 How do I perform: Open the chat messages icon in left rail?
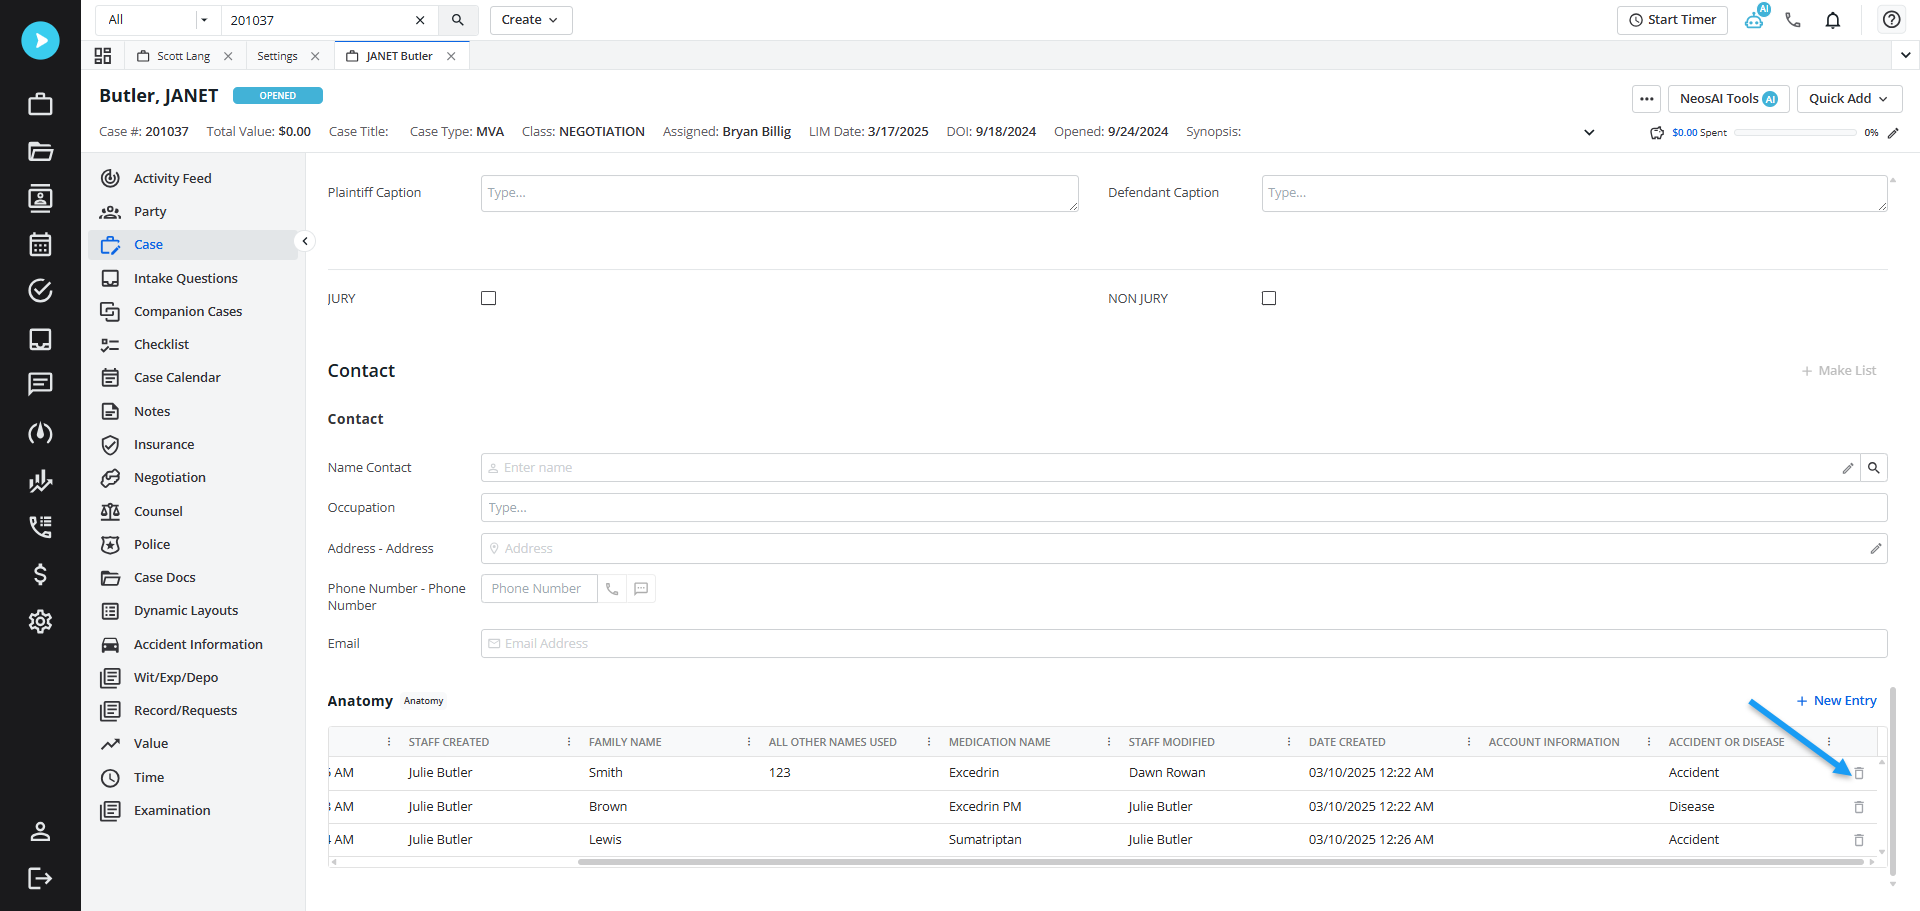click(x=40, y=384)
